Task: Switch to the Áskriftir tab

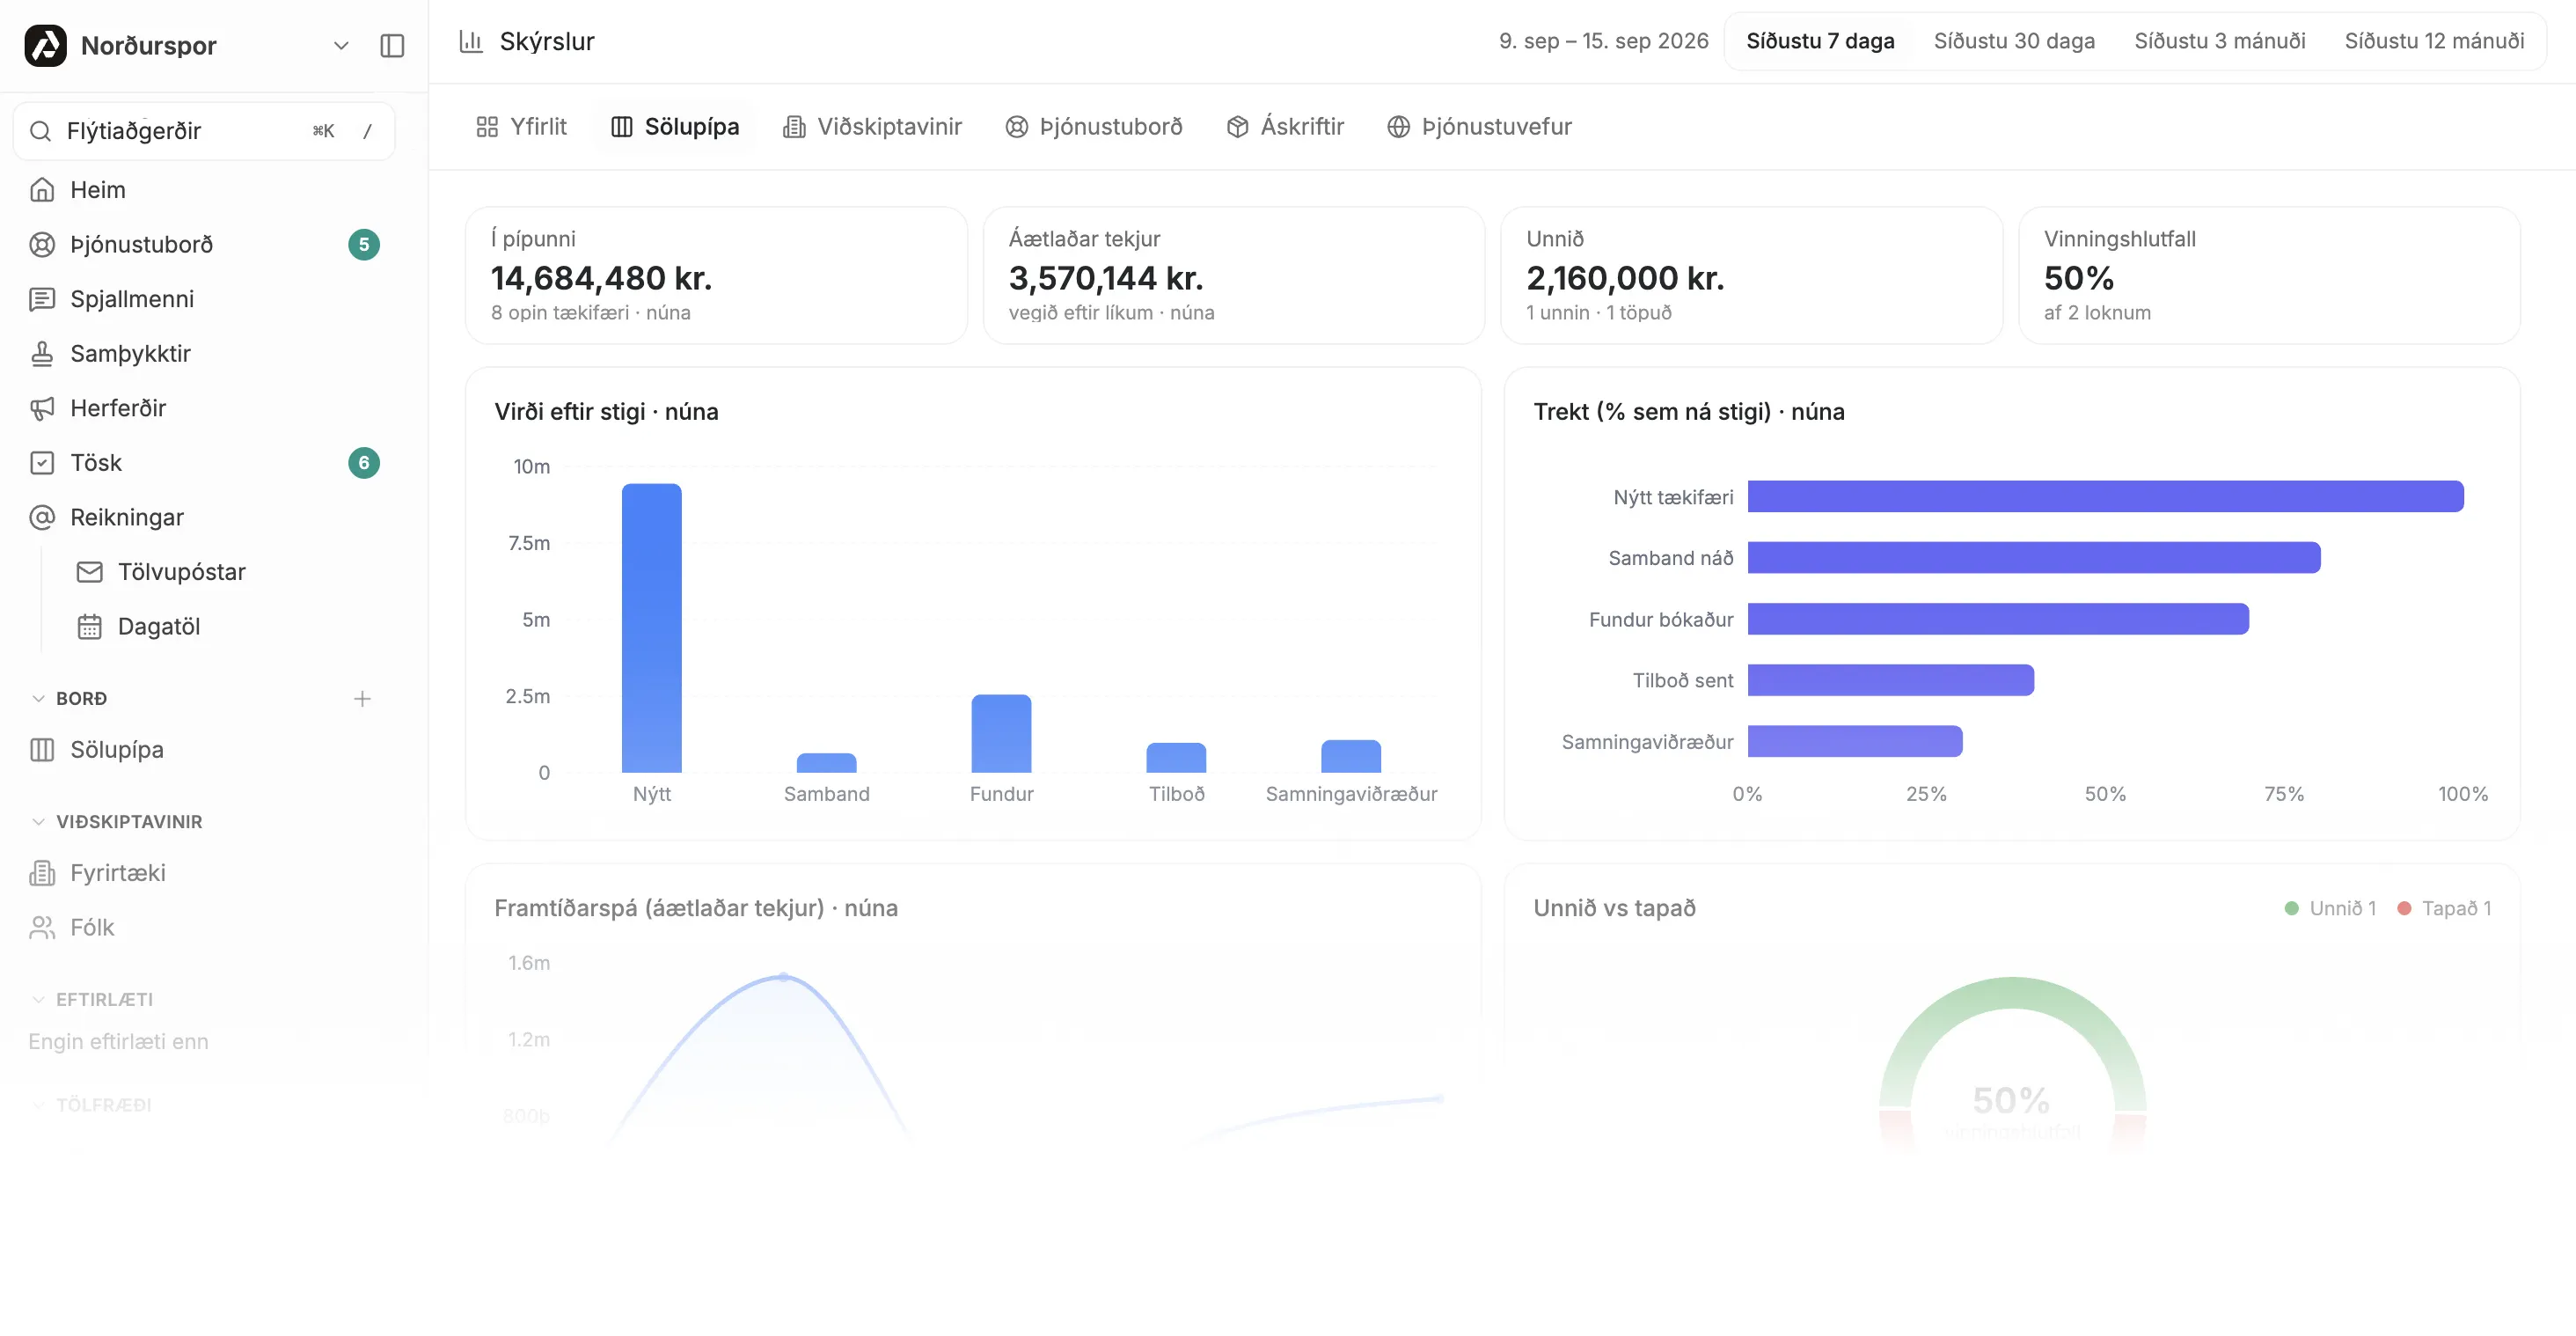Action: (1285, 127)
